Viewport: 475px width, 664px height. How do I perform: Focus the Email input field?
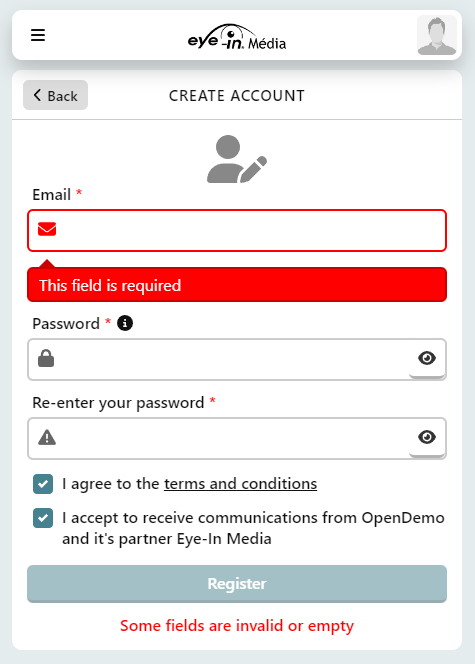pyautogui.click(x=237, y=230)
